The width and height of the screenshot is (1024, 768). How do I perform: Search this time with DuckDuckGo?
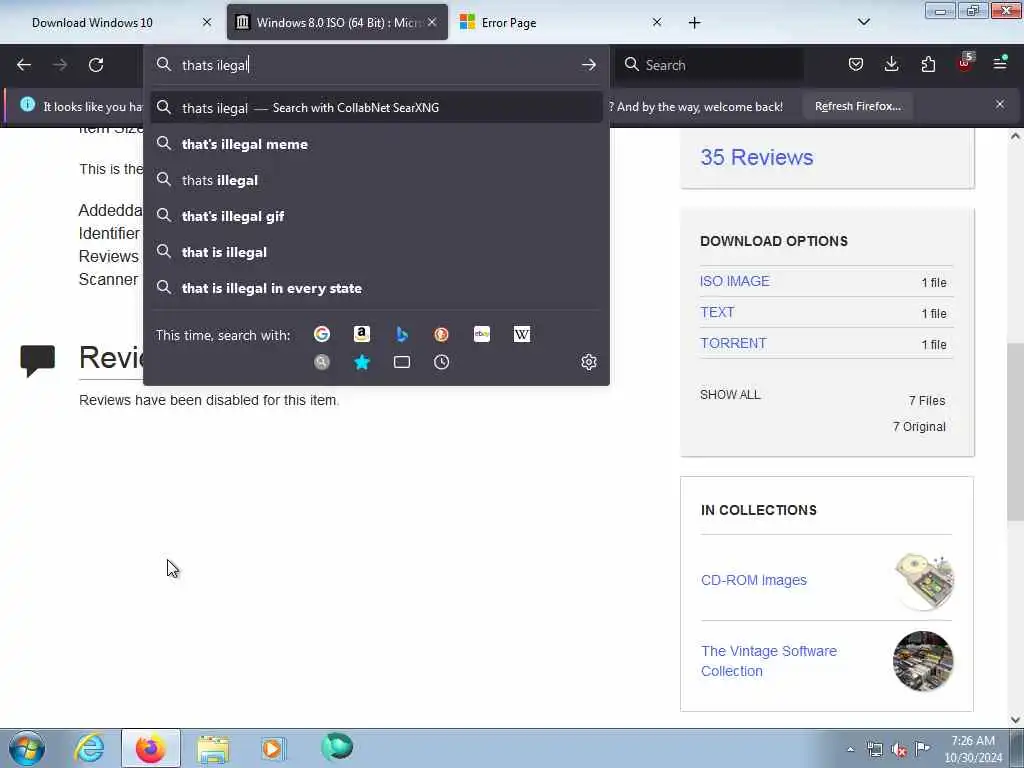coord(441,334)
